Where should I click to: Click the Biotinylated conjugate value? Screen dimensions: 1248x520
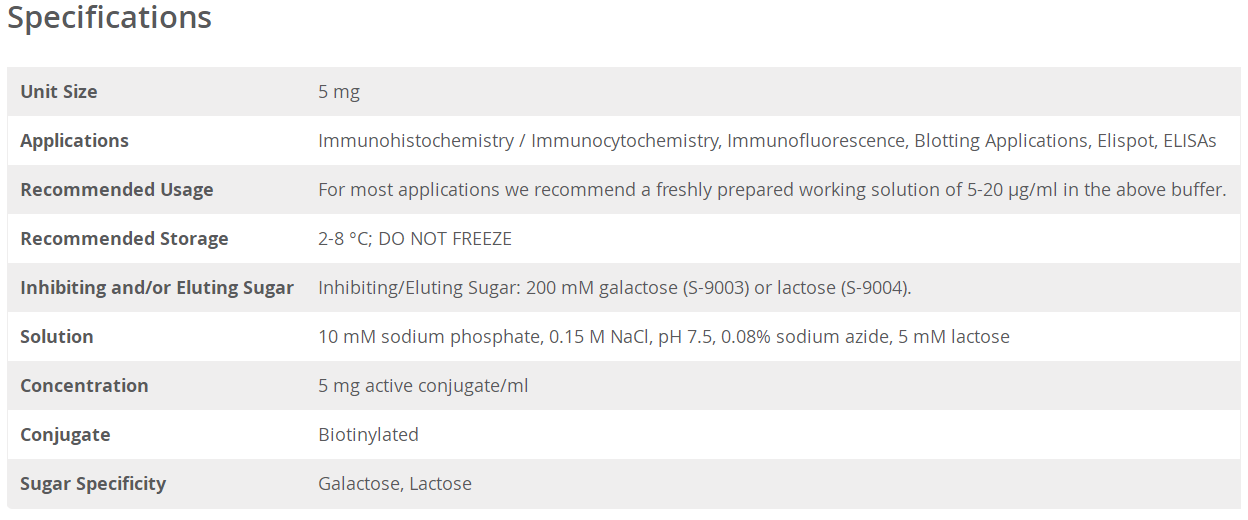(368, 435)
